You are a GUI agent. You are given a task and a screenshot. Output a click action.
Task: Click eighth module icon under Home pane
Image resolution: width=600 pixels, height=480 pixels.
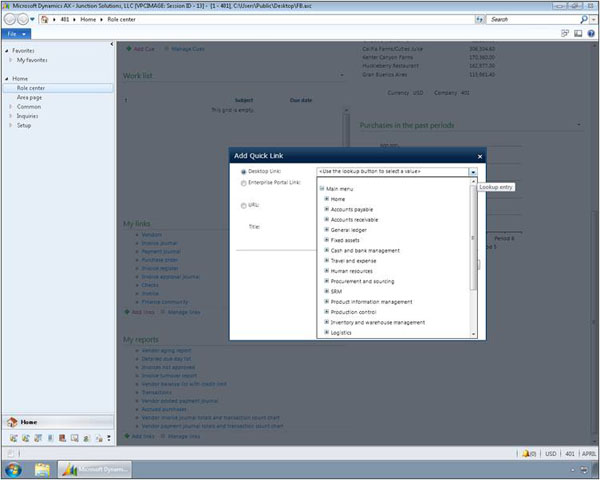(99, 438)
